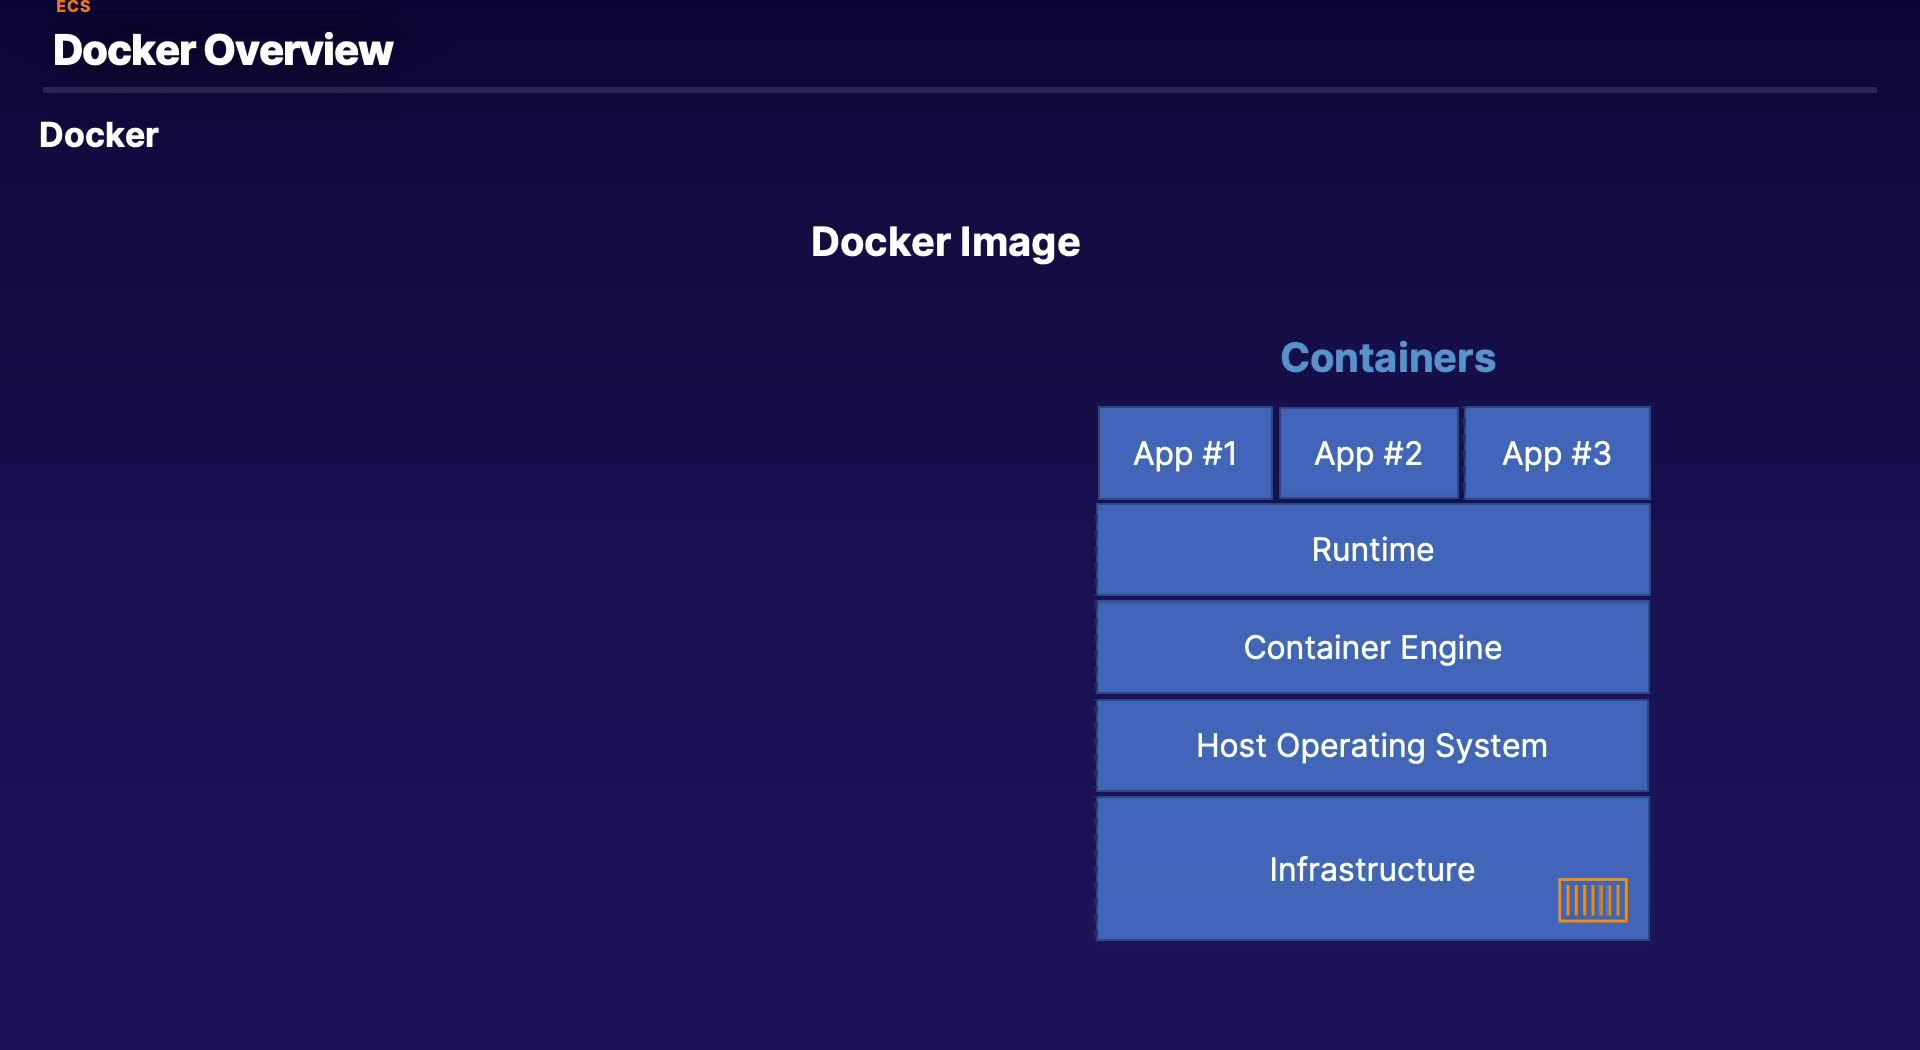
Task: Click the orange ECS label
Action: click(73, 7)
